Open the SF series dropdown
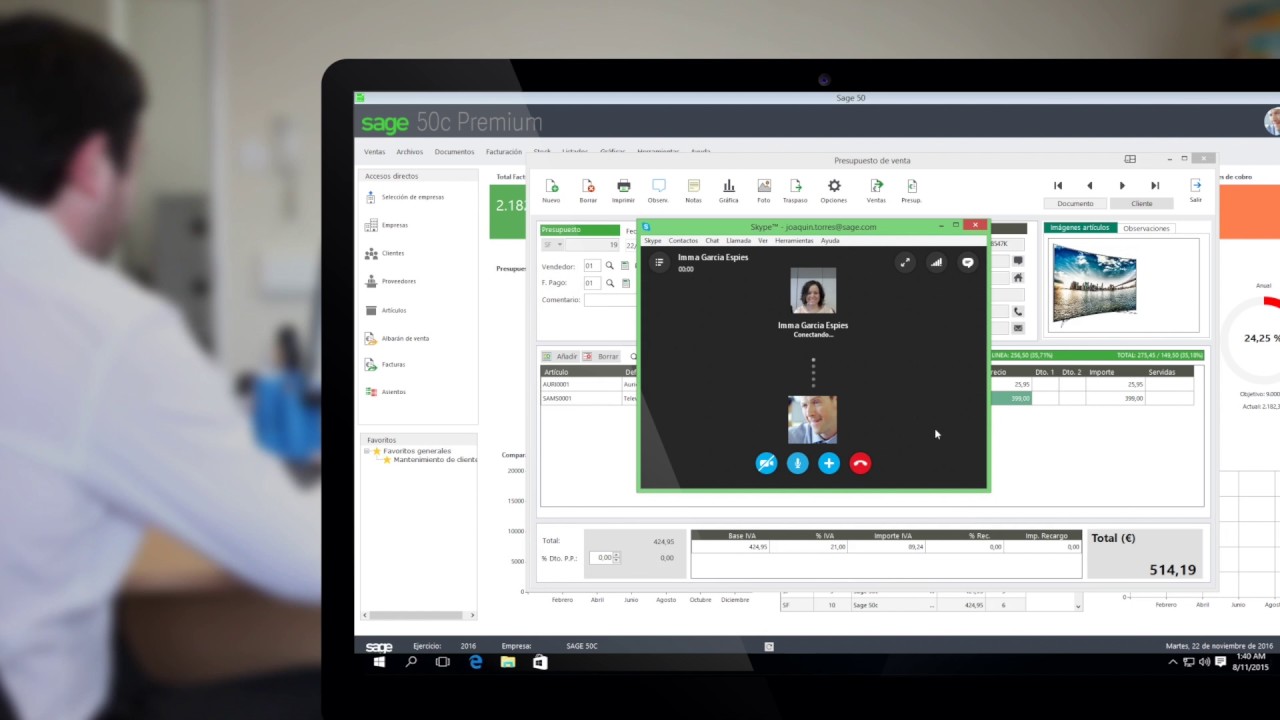 (x=560, y=244)
